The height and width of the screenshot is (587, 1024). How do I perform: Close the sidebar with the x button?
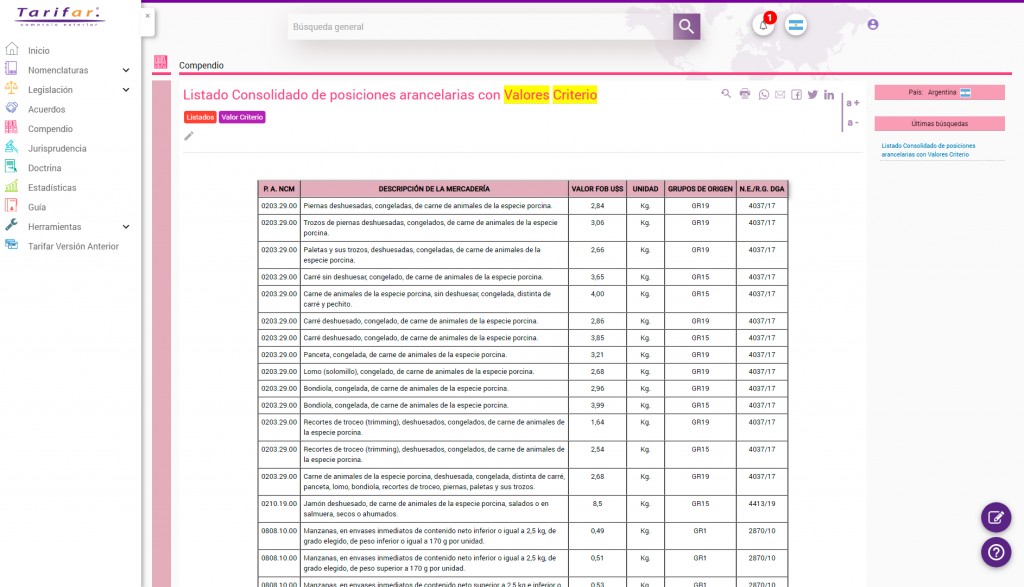tap(148, 16)
